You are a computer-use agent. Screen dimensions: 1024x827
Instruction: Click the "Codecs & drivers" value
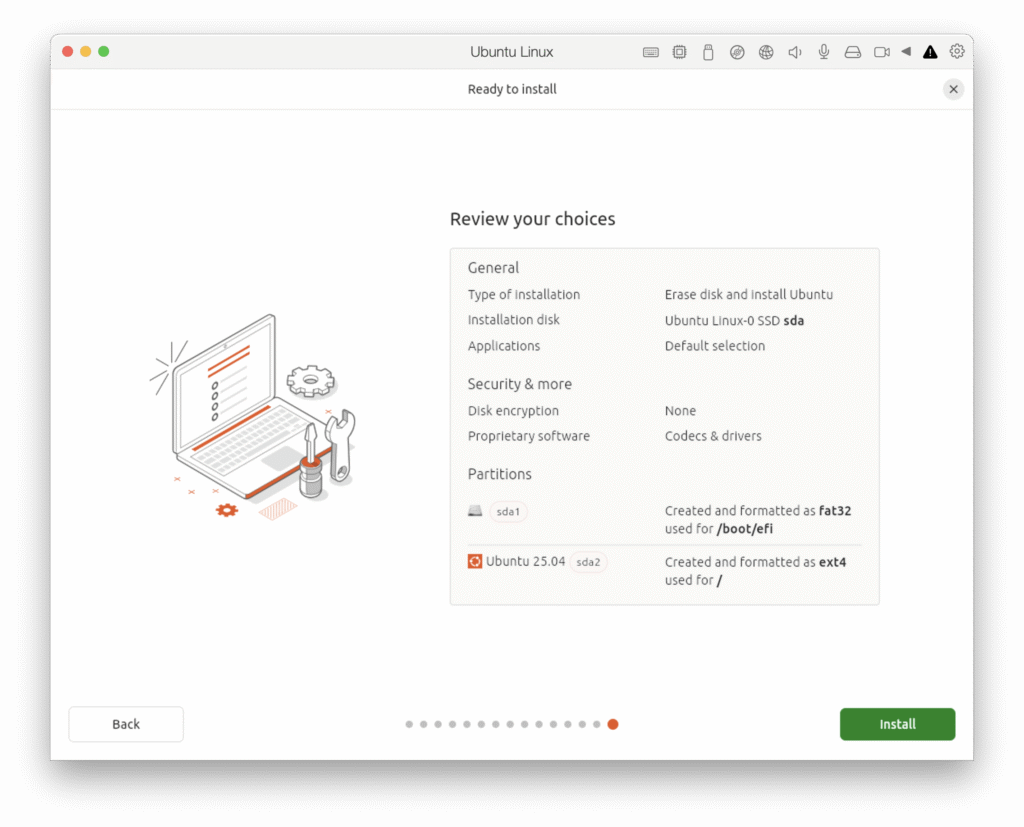712,436
